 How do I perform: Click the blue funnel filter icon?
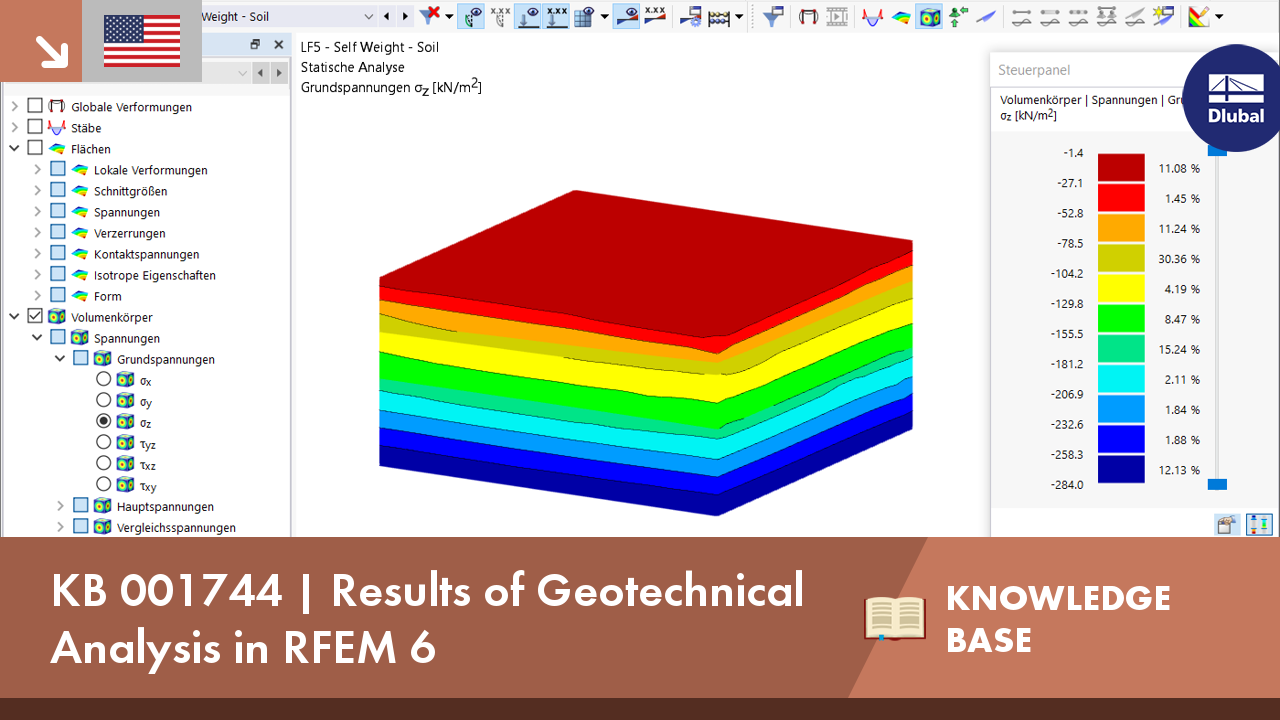tap(773, 16)
